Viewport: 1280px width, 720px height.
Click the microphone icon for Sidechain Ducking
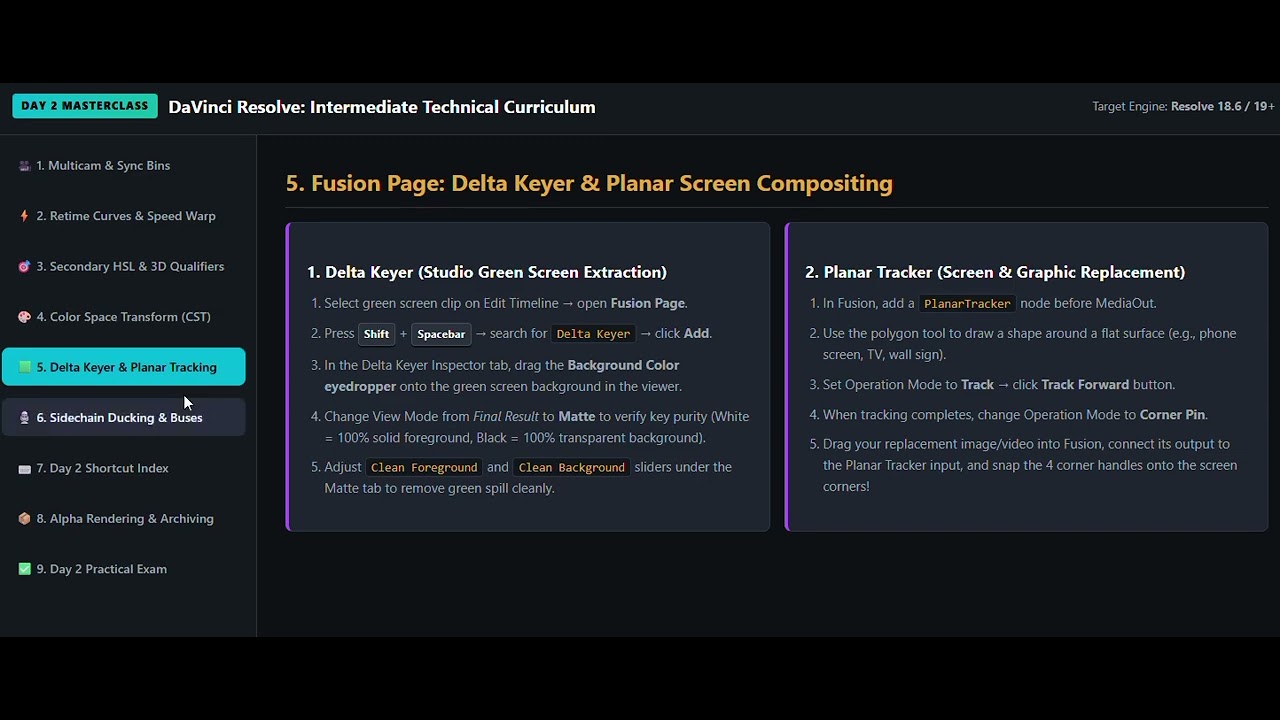(x=25, y=418)
